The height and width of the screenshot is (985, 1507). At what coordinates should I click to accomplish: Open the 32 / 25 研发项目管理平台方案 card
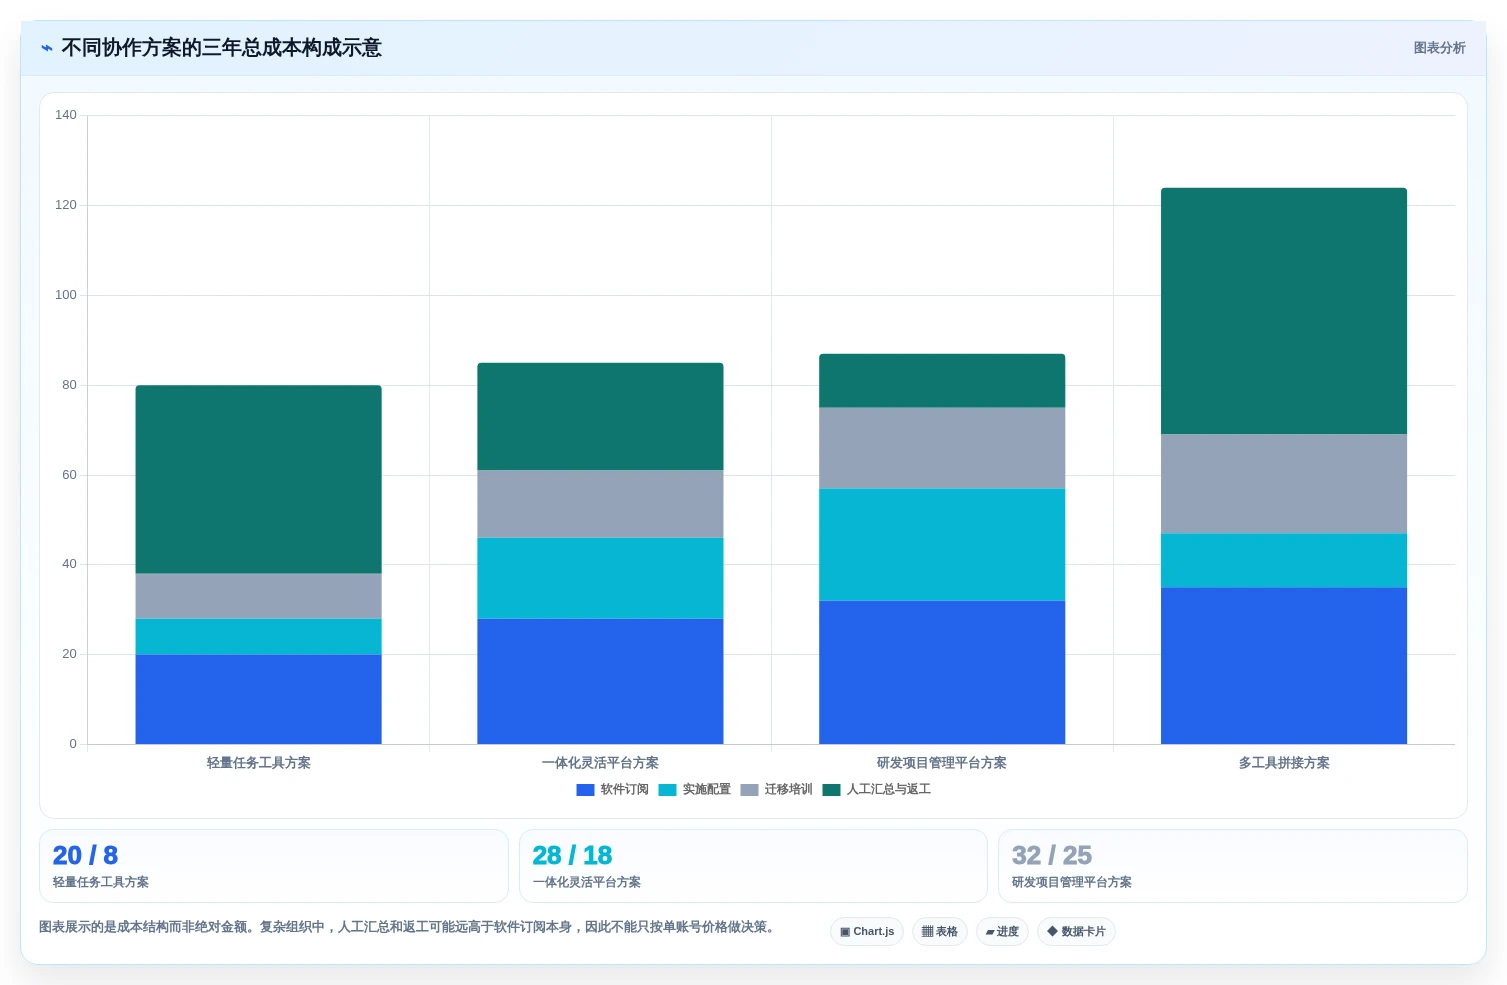[x=1232, y=866]
